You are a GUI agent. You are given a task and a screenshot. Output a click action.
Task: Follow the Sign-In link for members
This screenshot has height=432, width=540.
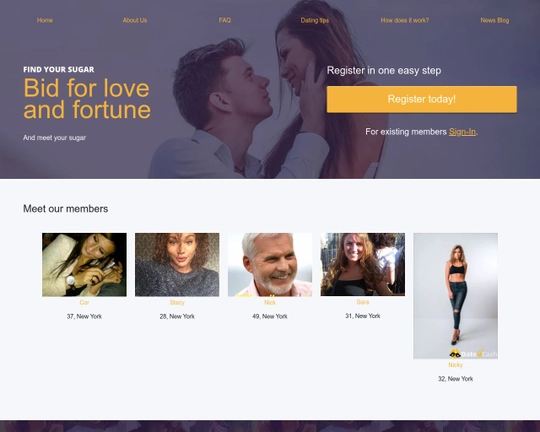462,132
